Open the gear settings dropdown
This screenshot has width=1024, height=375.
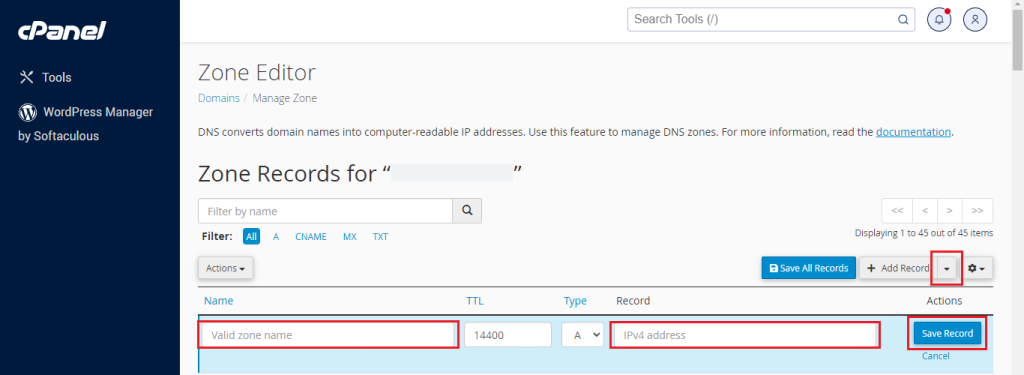[976, 268]
